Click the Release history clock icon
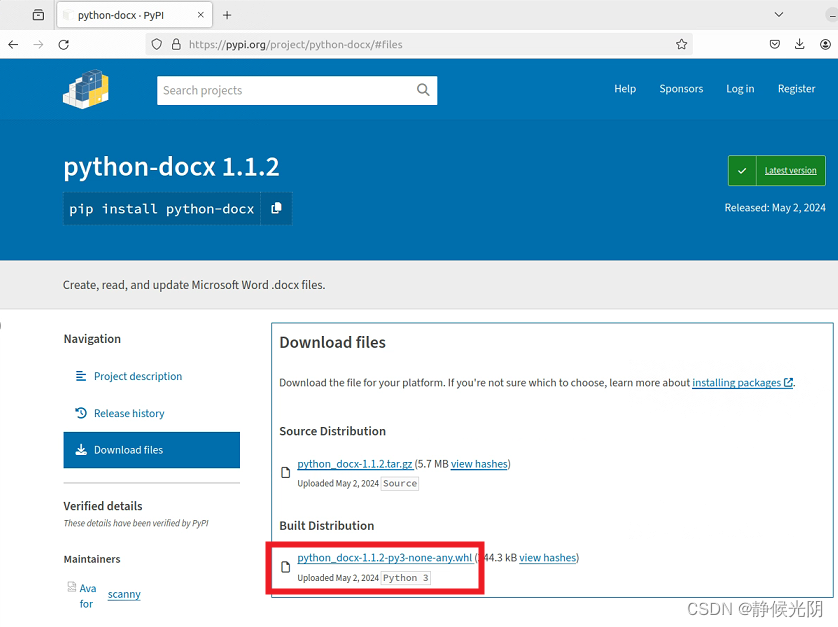The image size is (838, 627). point(81,413)
